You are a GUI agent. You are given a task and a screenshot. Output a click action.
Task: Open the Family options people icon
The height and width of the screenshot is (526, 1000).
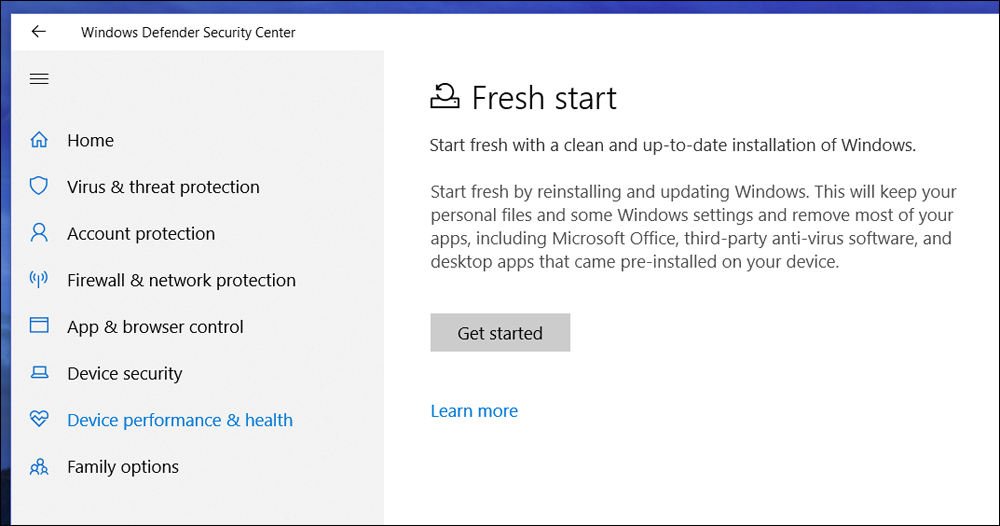coord(39,467)
